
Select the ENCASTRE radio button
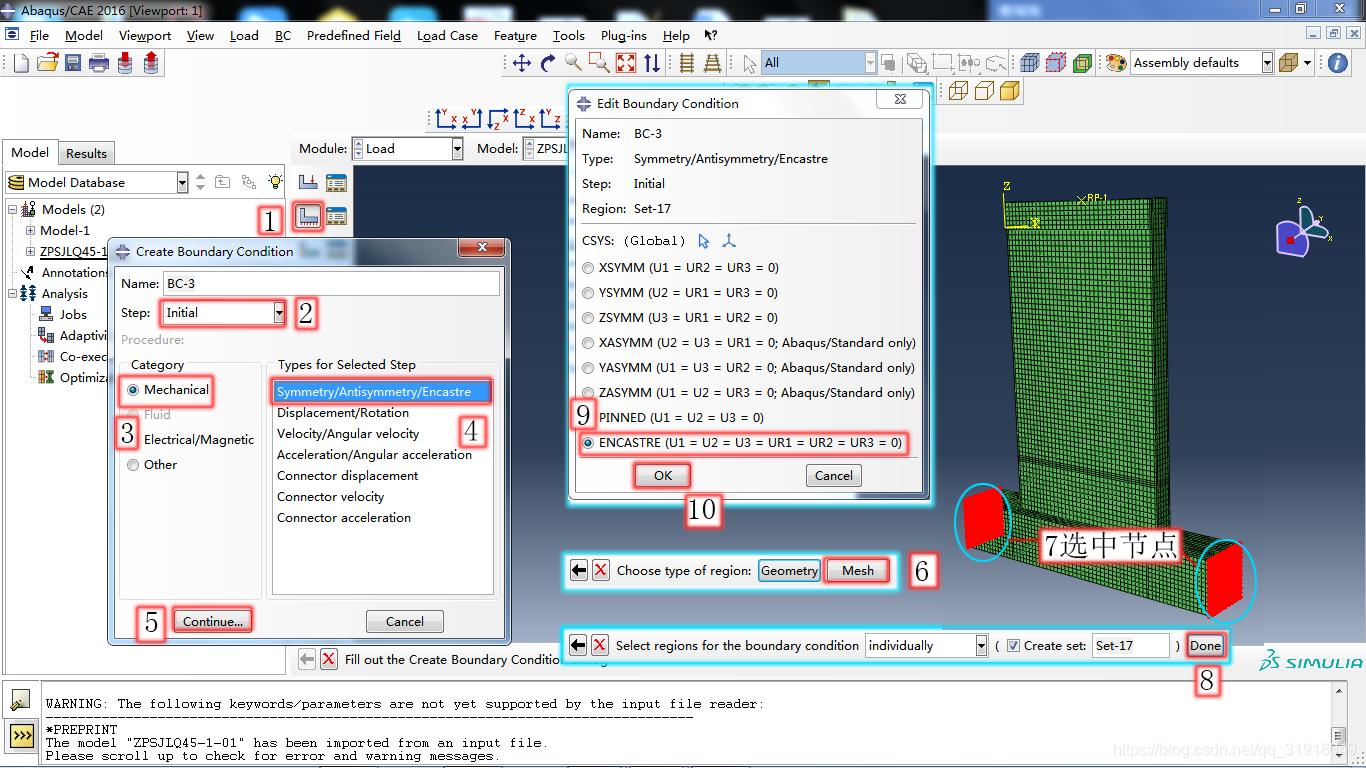pyautogui.click(x=588, y=442)
